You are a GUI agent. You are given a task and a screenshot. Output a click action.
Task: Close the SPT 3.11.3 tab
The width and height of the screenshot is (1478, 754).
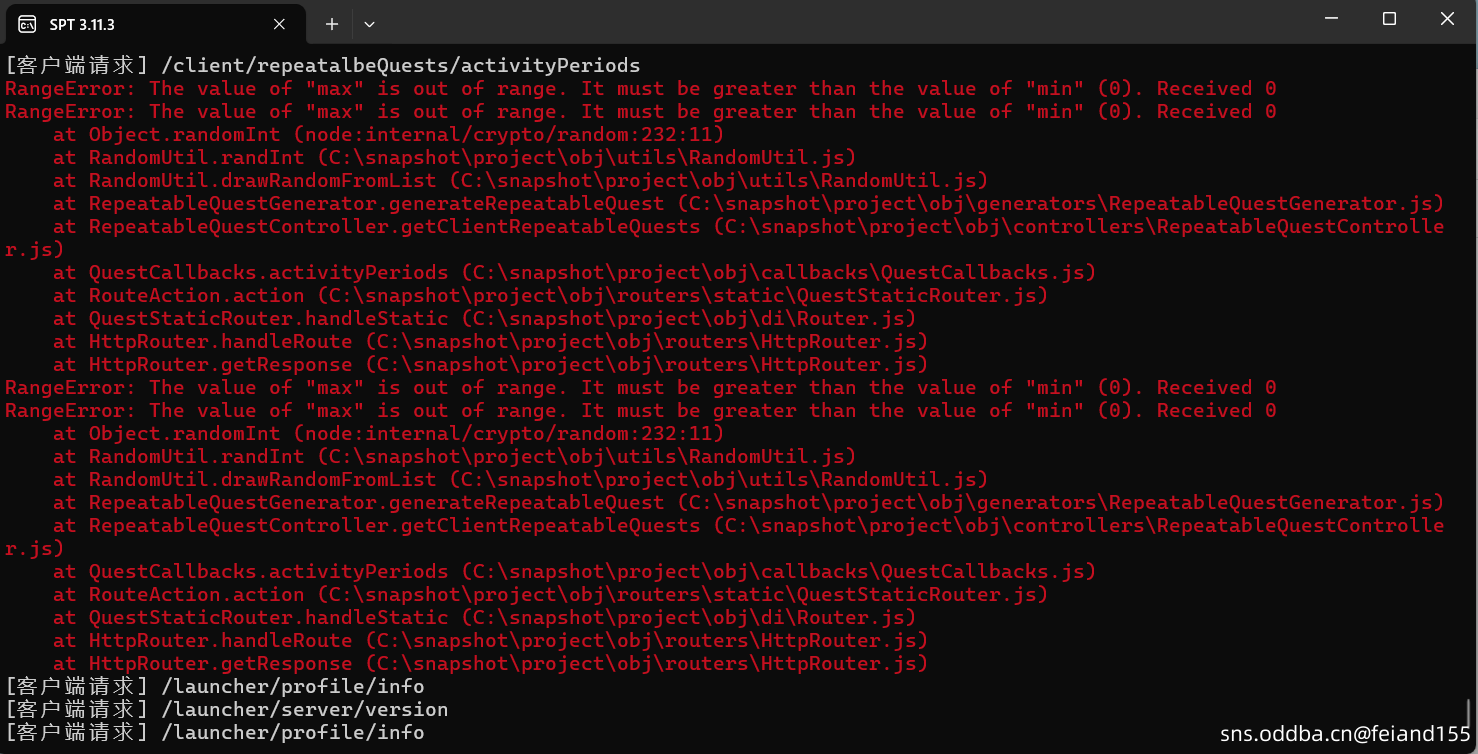[281, 24]
